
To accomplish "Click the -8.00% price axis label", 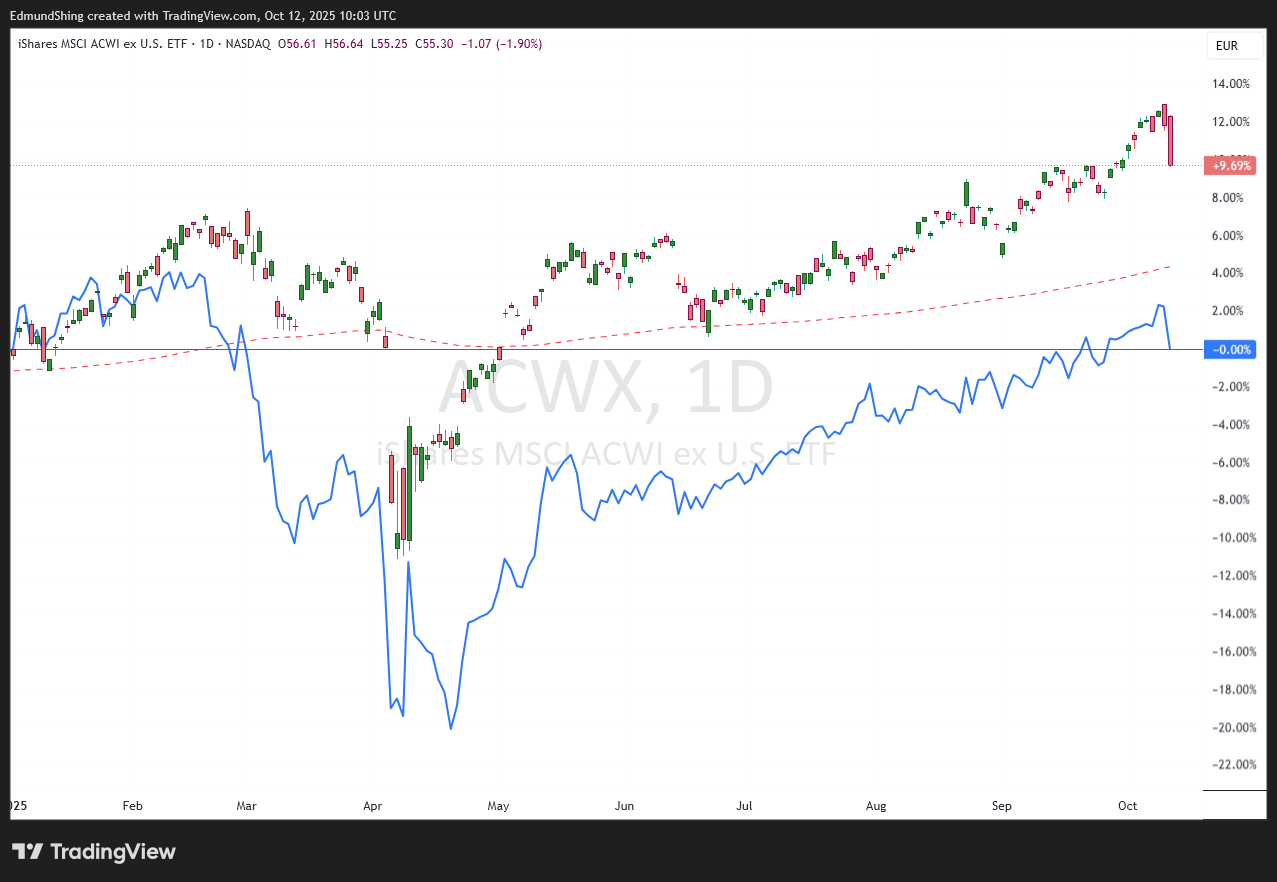I will click(x=1230, y=500).
